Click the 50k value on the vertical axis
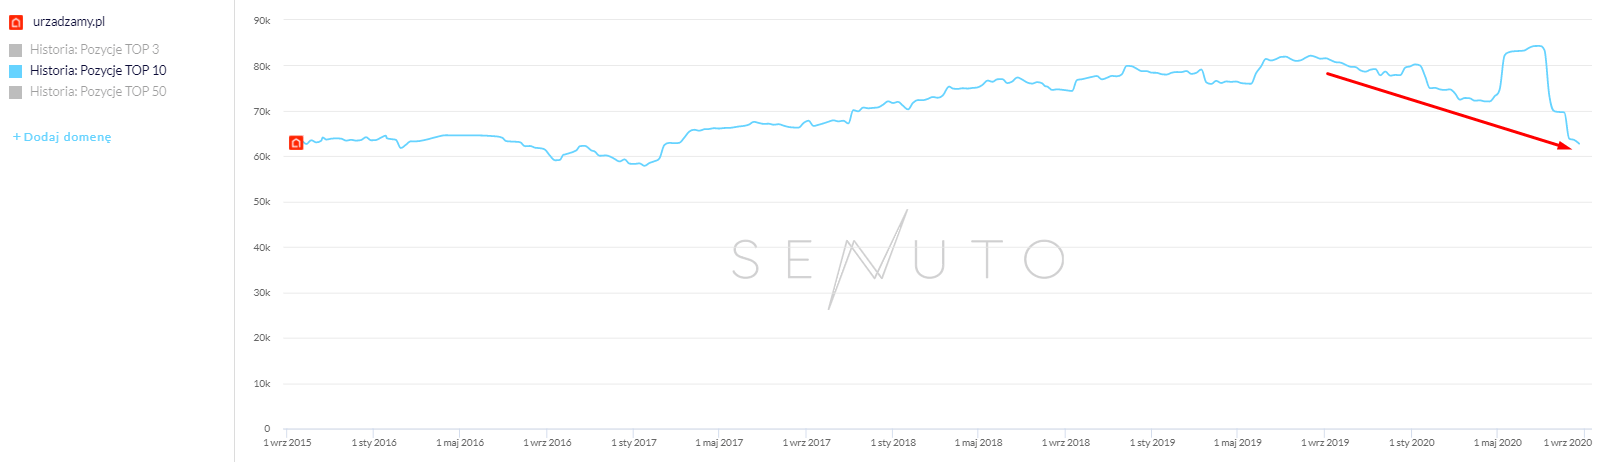This screenshot has height=462, width=1608. pyautogui.click(x=262, y=202)
